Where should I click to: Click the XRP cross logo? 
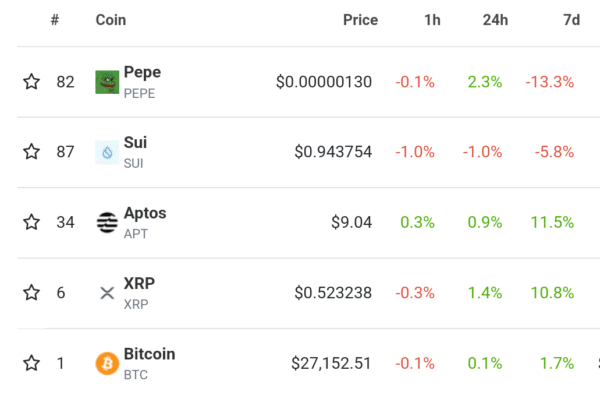tap(107, 293)
